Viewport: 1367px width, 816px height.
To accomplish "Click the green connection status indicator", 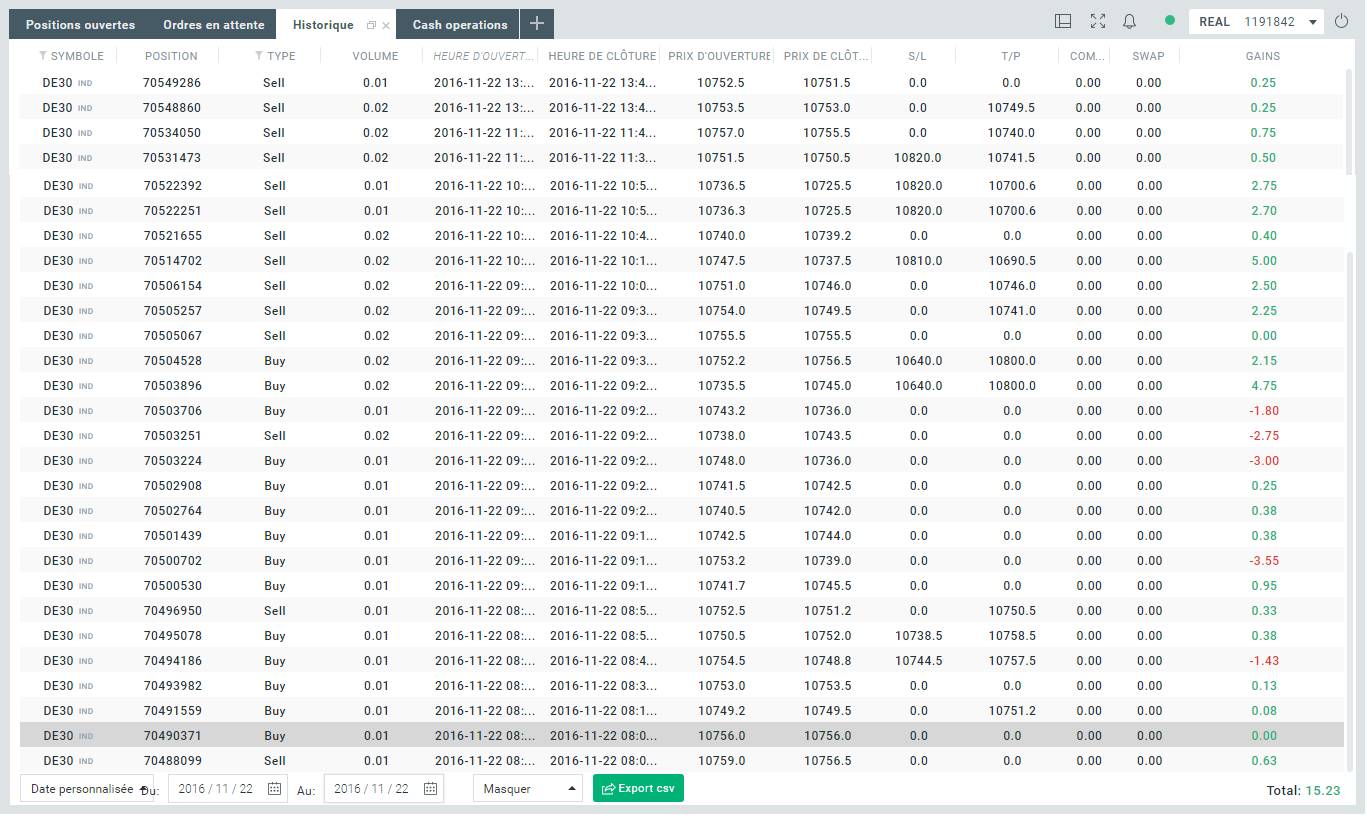I will (1170, 21).
